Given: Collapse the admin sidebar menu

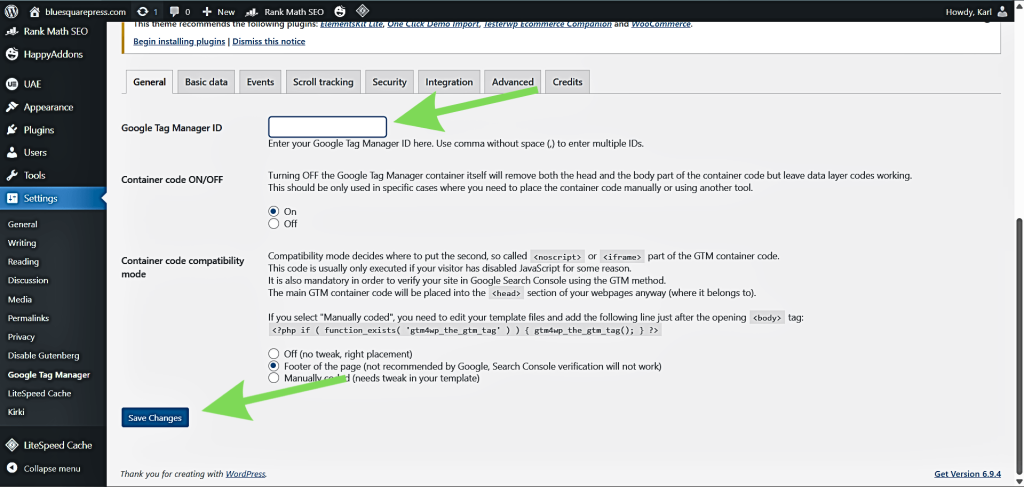Looking at the screenshot, I should (x=52, y=468).
